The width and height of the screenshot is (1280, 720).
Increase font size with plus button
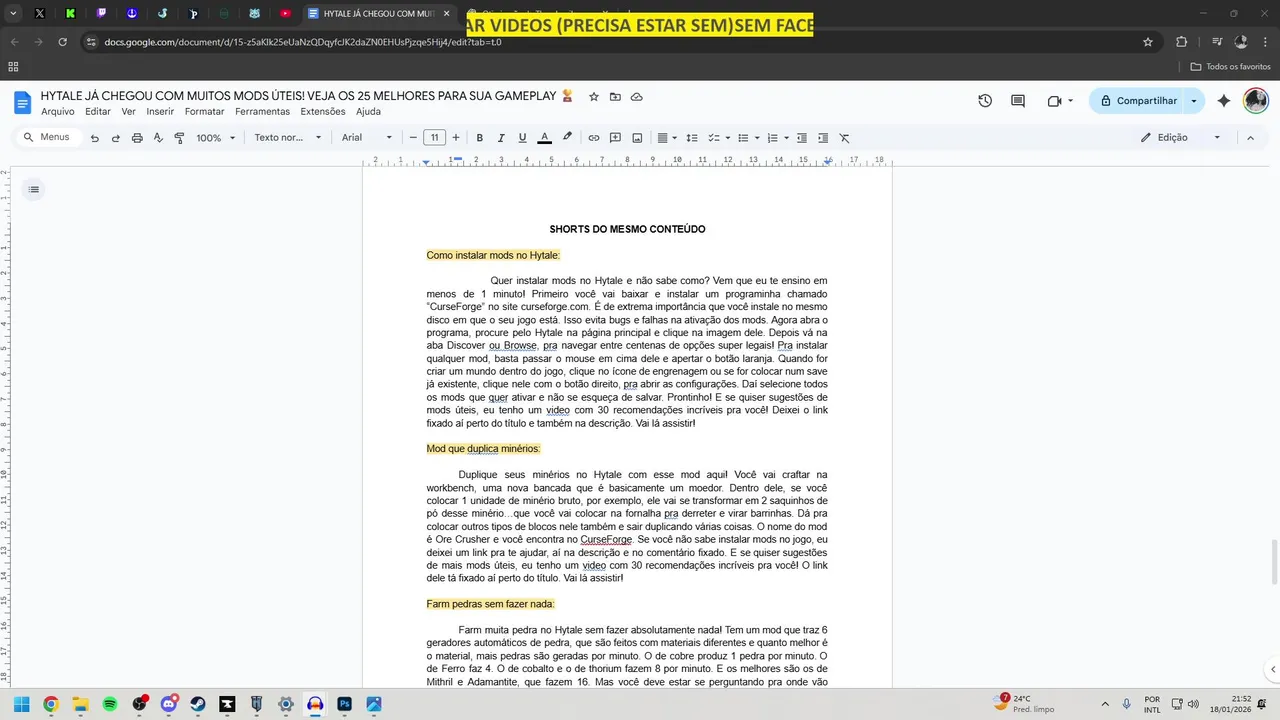pyautogui.click(x=456, y=138)
